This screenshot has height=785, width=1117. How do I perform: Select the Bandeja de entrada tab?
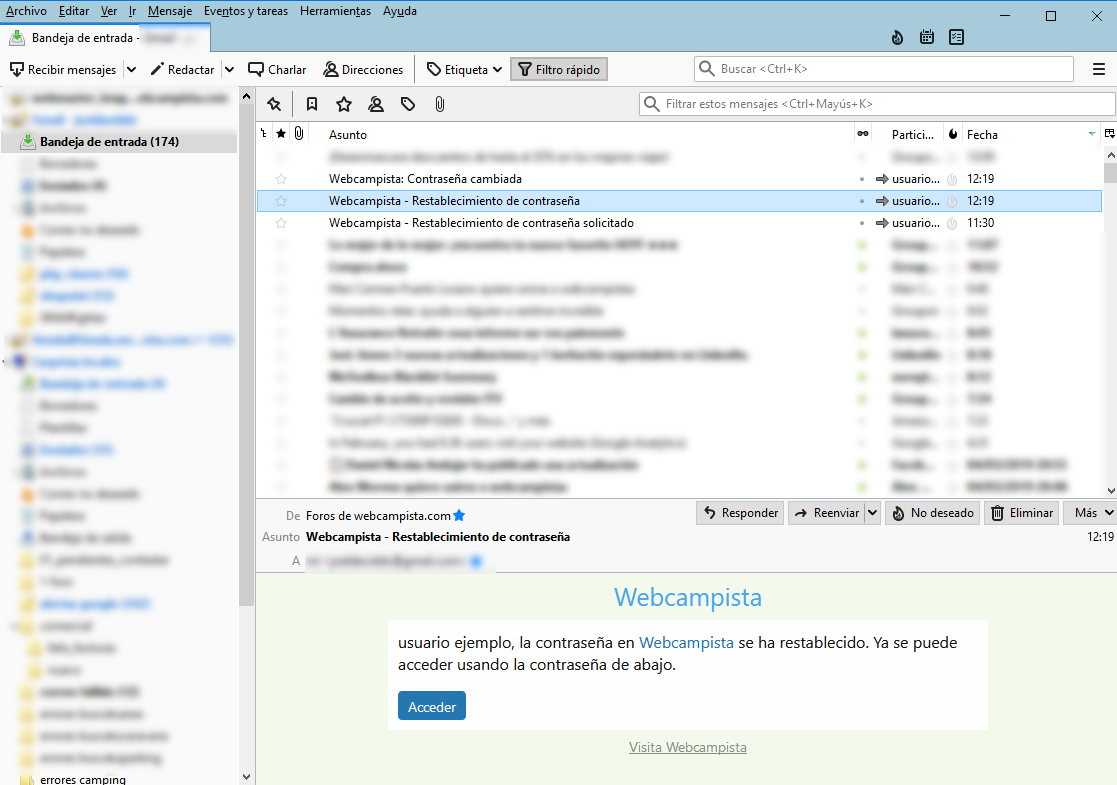[105, 38]
